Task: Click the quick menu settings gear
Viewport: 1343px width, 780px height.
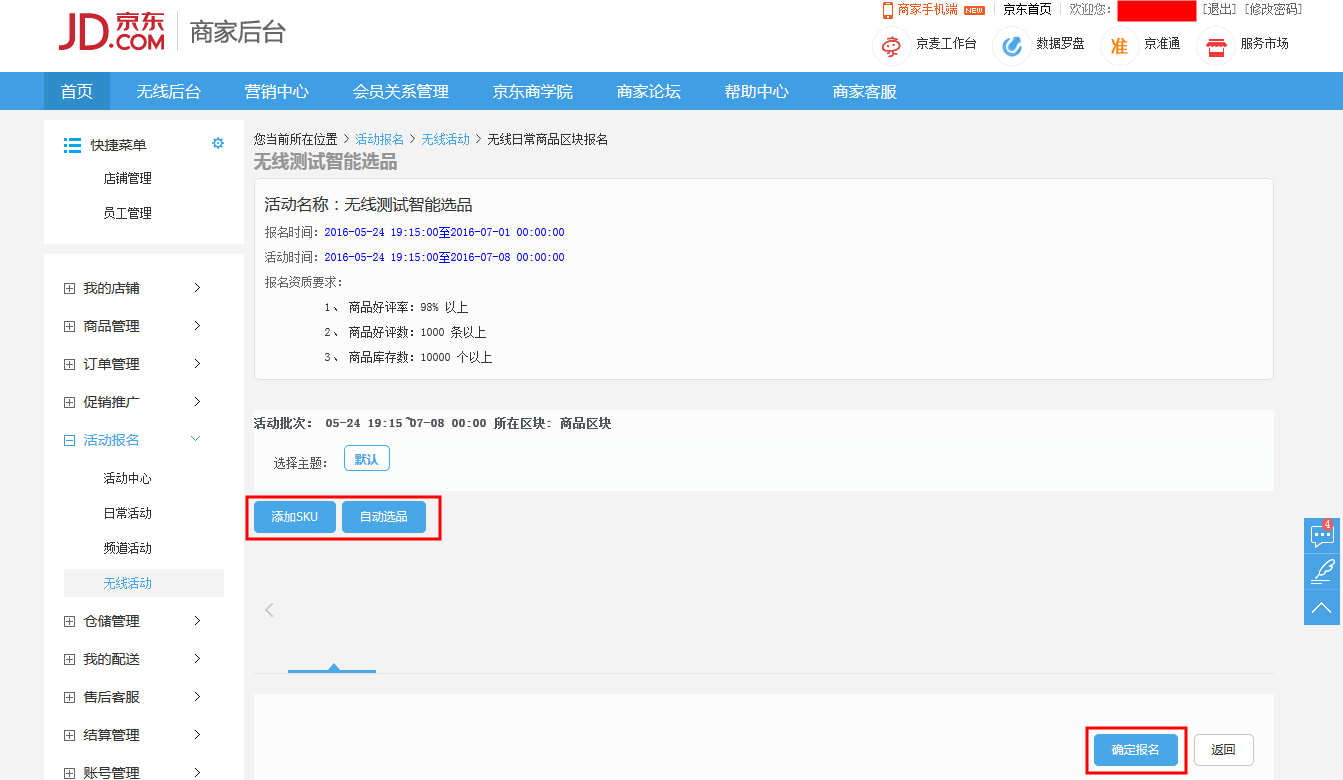Action: point(218,144)
